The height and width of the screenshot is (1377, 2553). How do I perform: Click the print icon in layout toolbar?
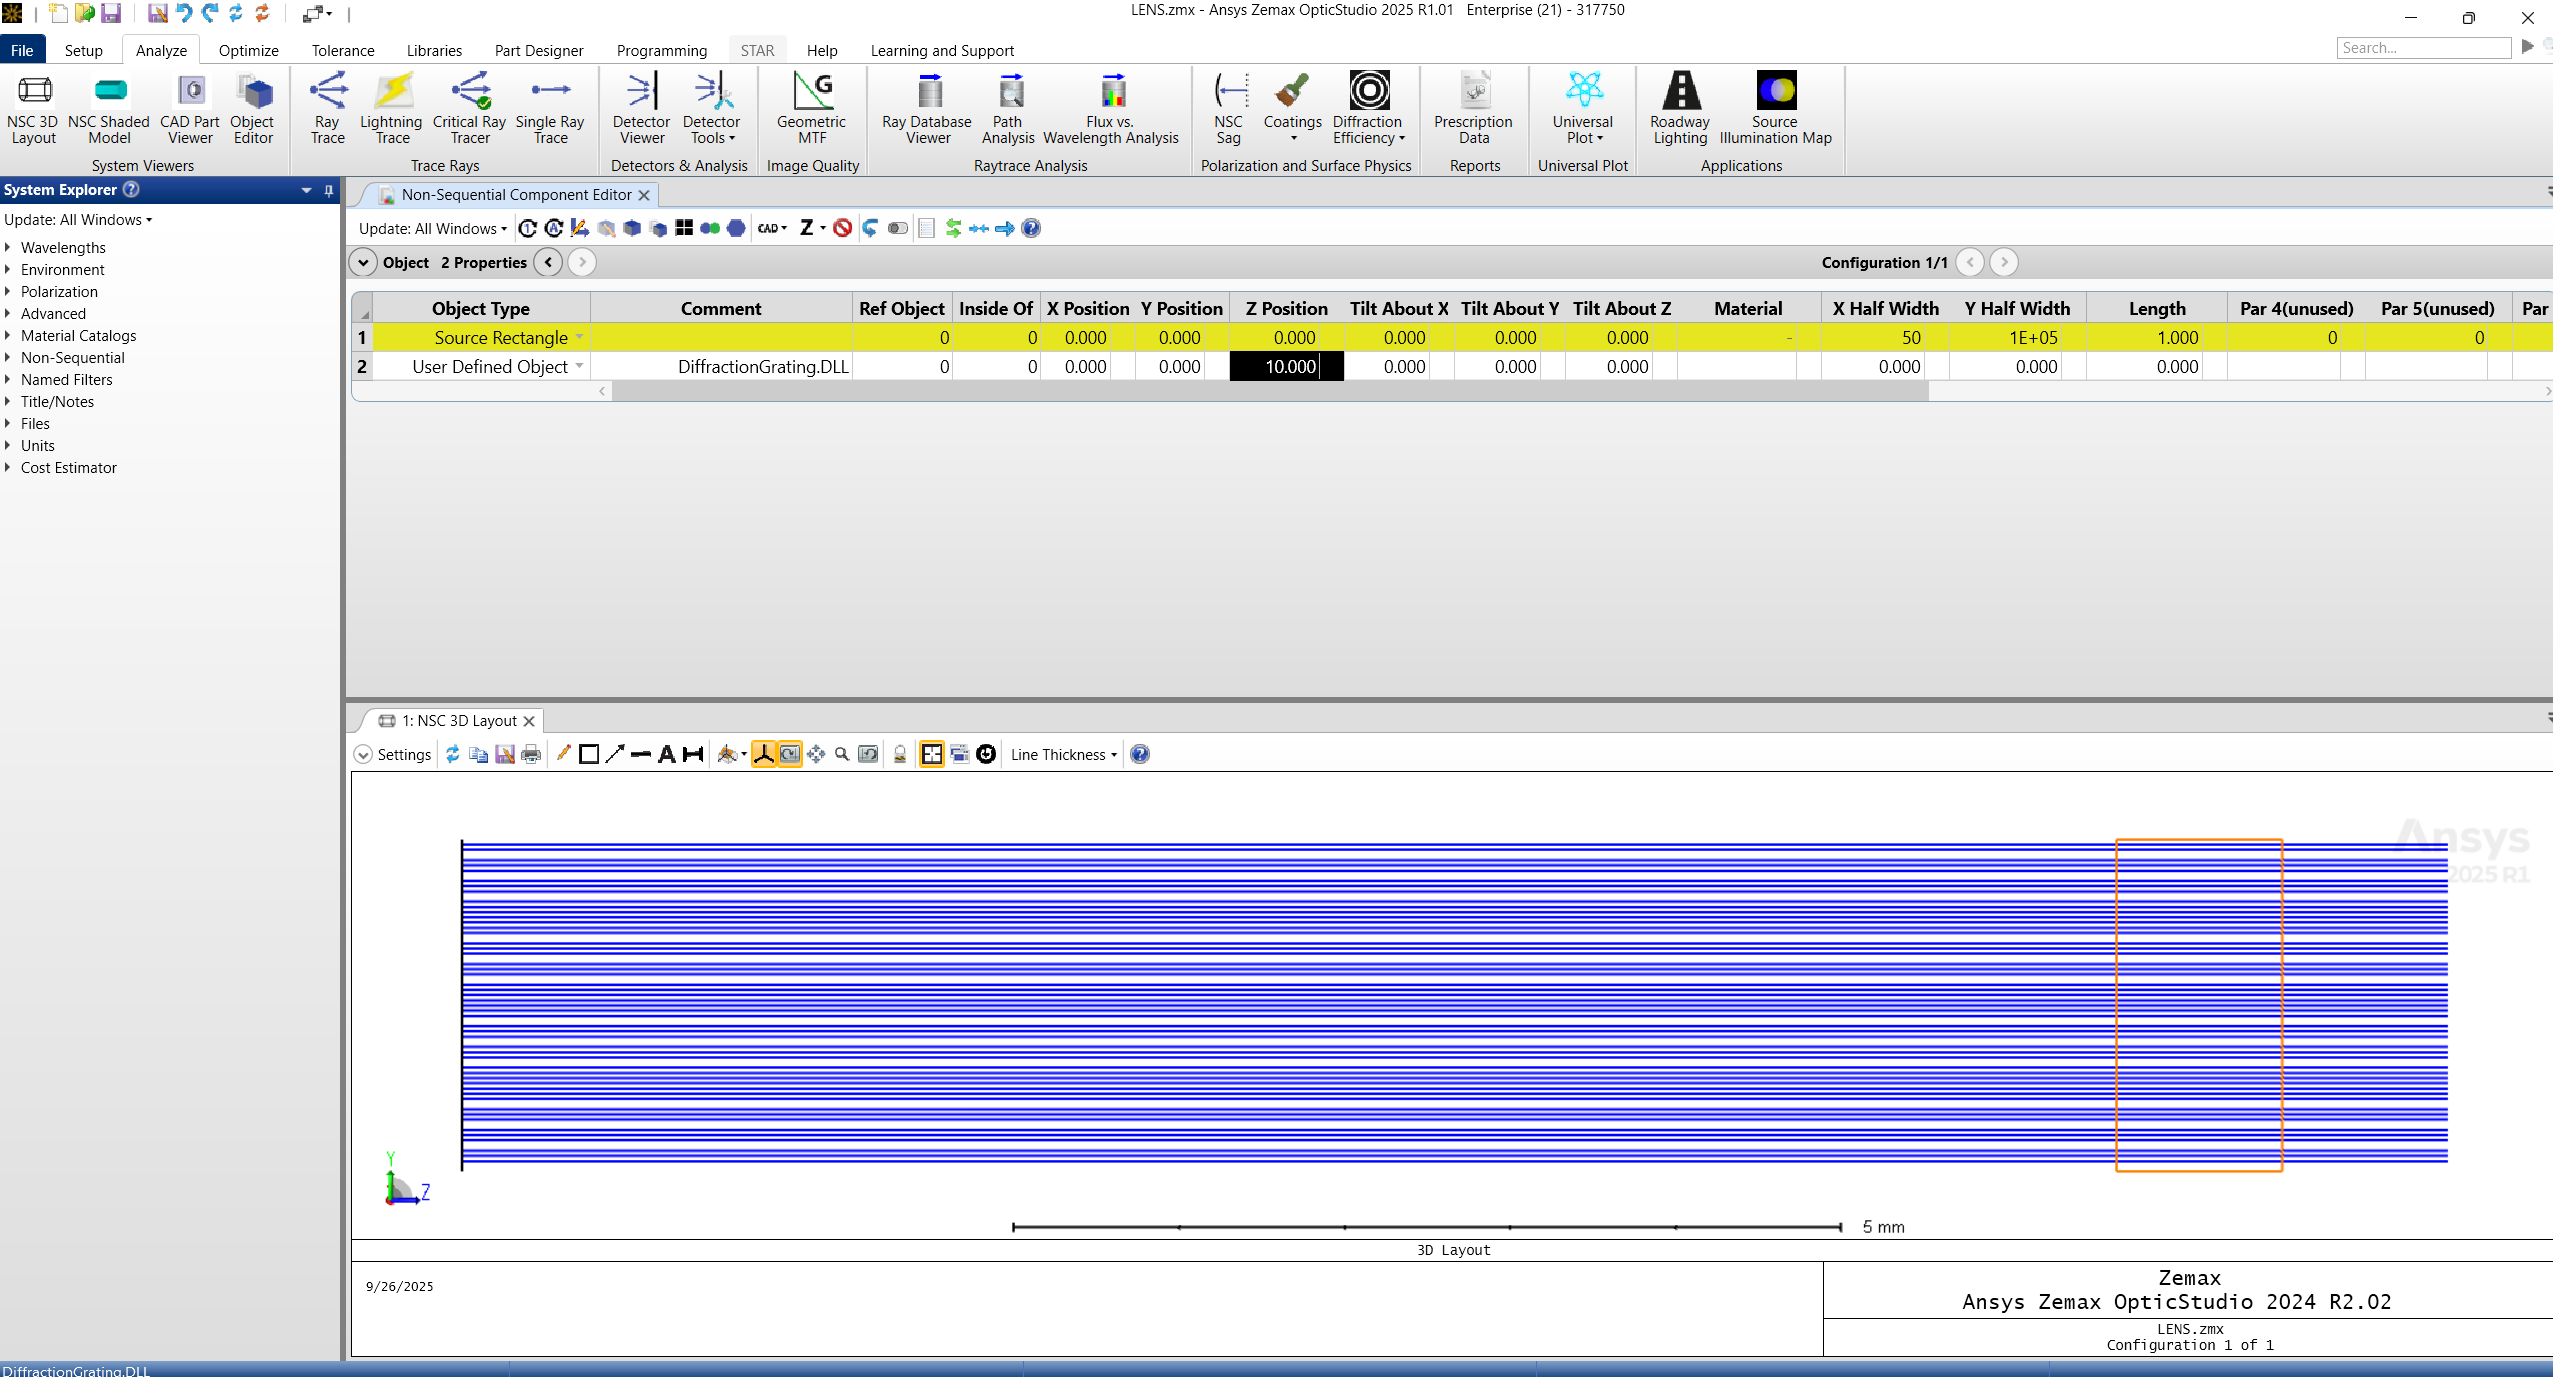(x=531, y=754)
